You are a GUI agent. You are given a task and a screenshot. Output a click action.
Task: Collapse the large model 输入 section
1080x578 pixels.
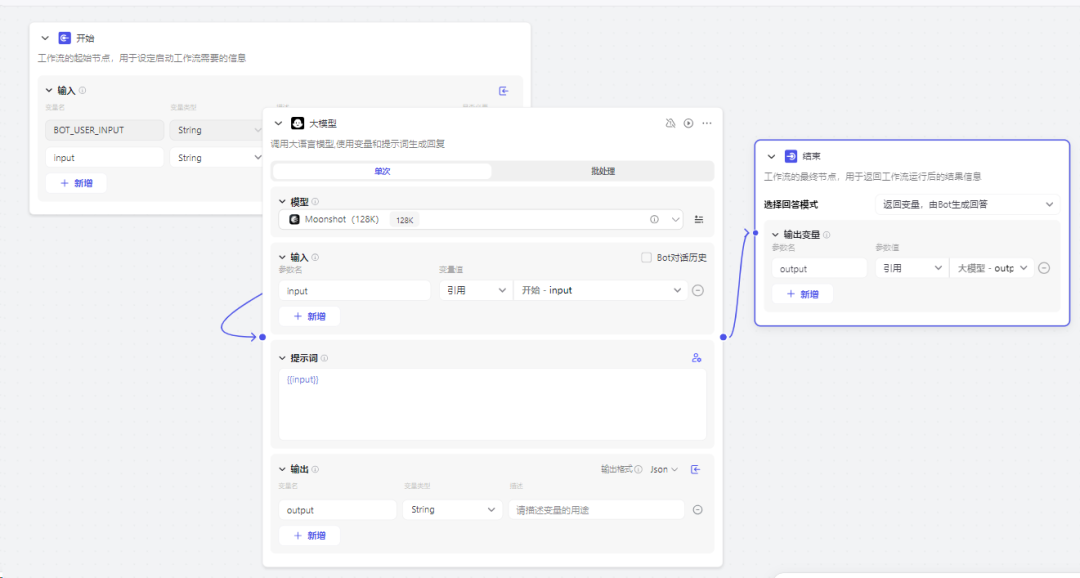click(x=282, y=258)
